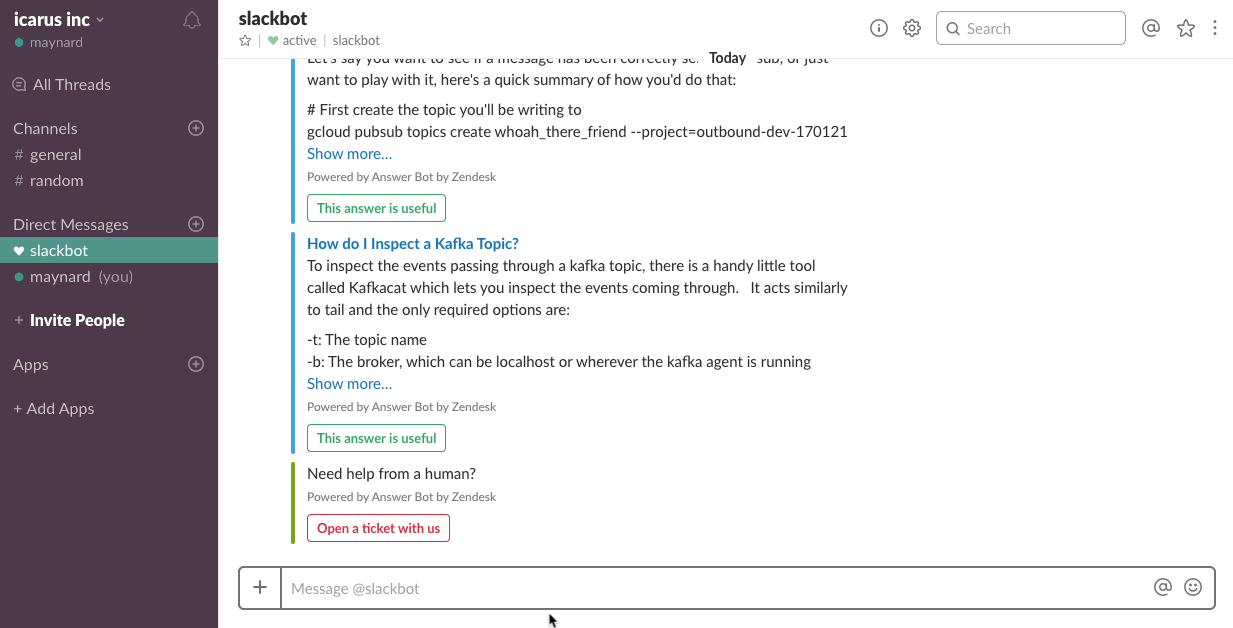
Task: Open All Threads view
Action: coord(62,85)
